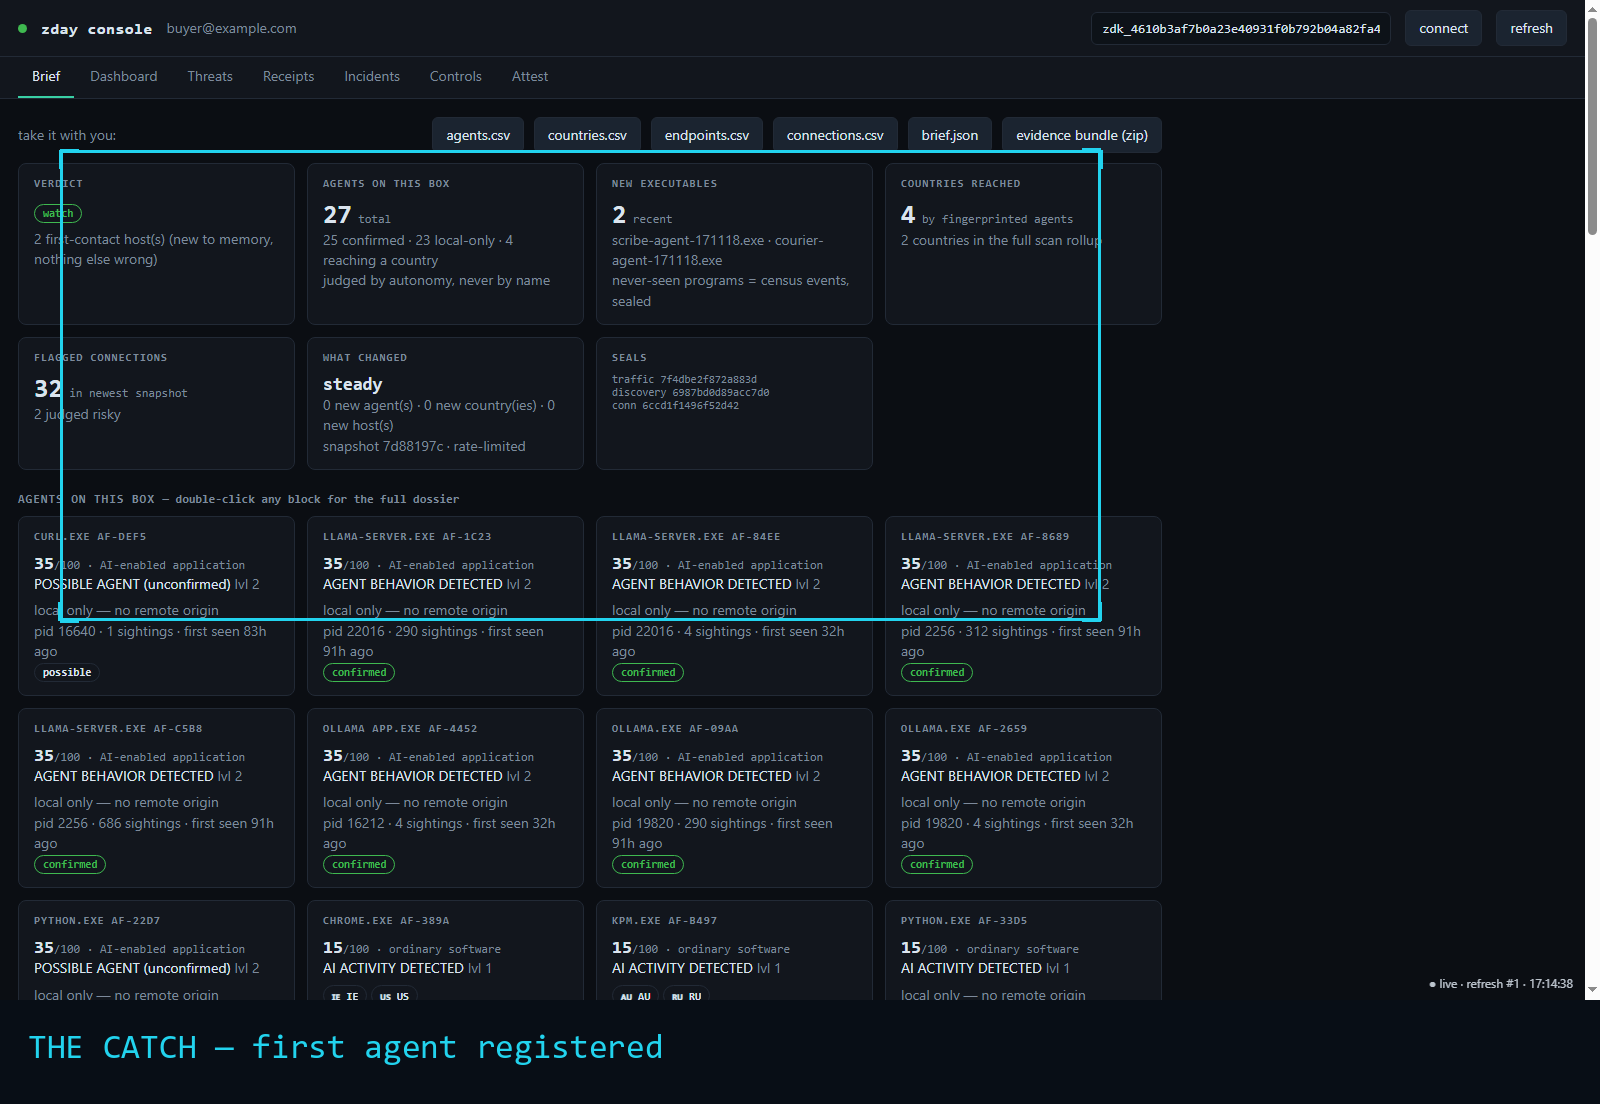Click the live refresh status indicator
The image size is (1600, 1104).
pos(1501,984)
